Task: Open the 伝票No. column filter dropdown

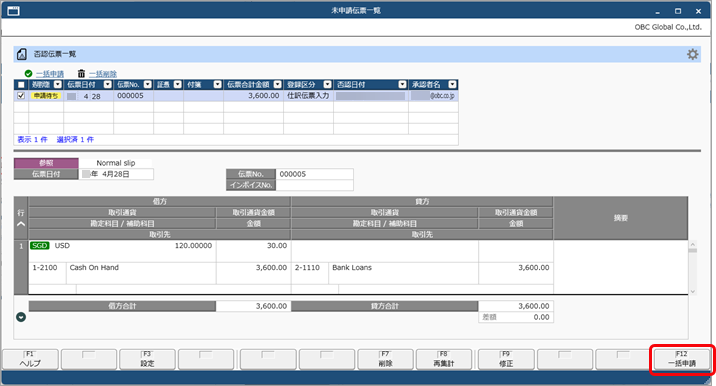Action: (147, 85)
